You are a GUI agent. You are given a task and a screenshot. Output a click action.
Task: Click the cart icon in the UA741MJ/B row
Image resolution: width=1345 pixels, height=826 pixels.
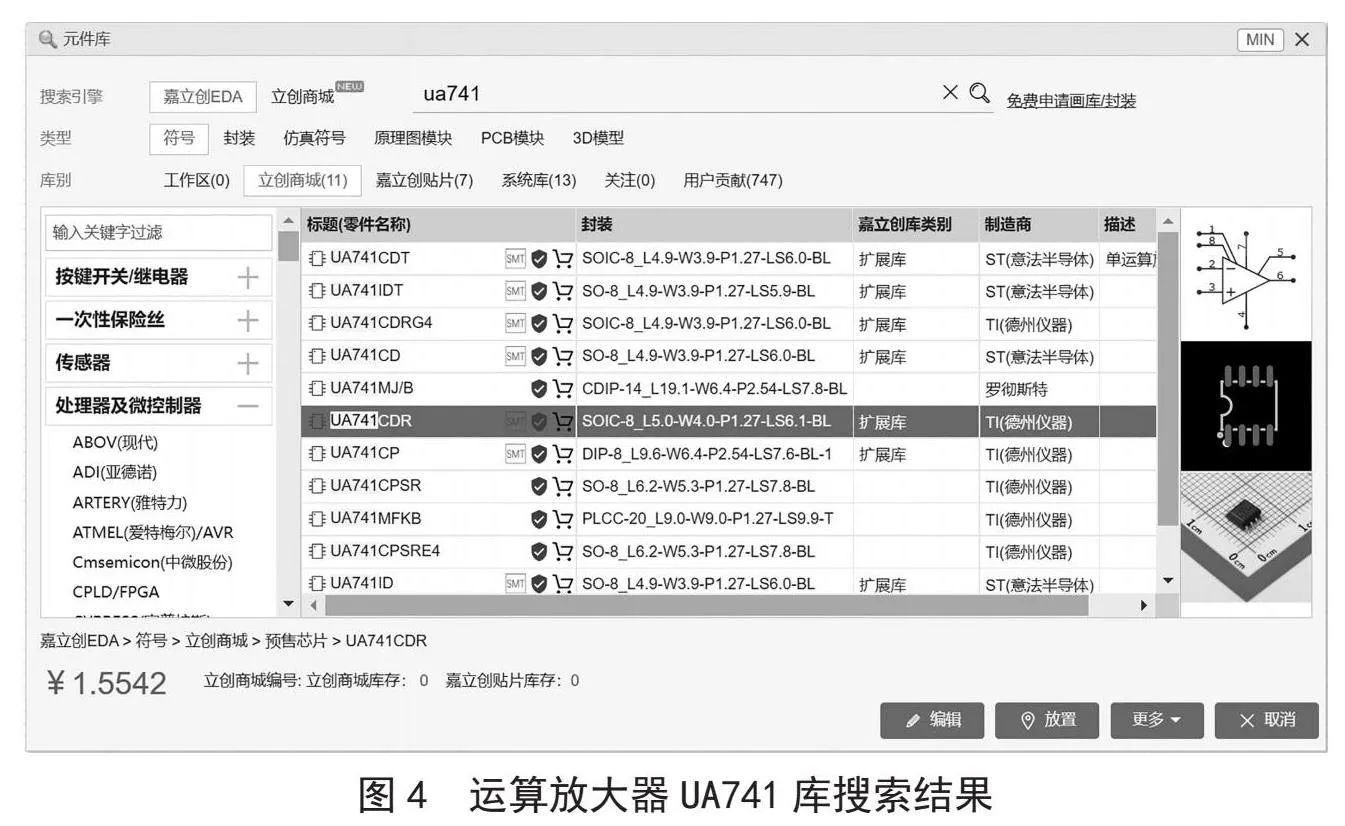pyautogui.click(x=563, y=389)
